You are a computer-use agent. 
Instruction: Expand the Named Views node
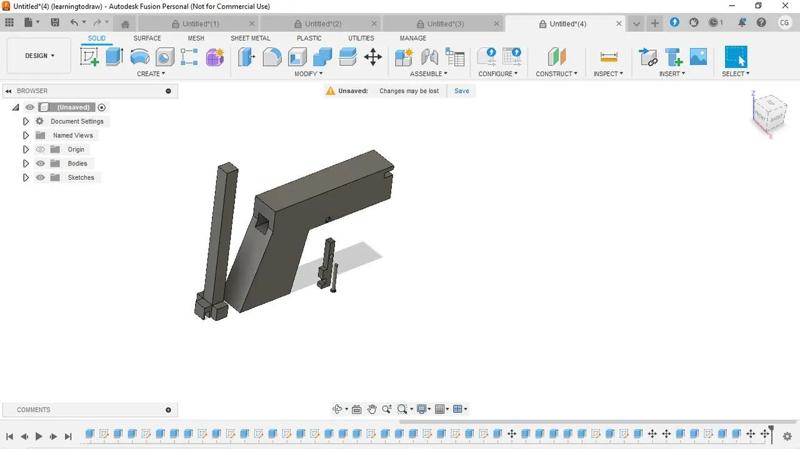tap(26, 135)
